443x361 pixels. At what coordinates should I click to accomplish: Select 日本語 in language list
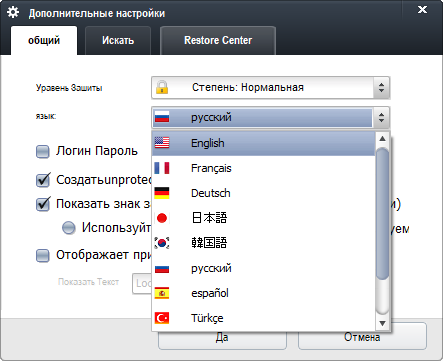264,218
